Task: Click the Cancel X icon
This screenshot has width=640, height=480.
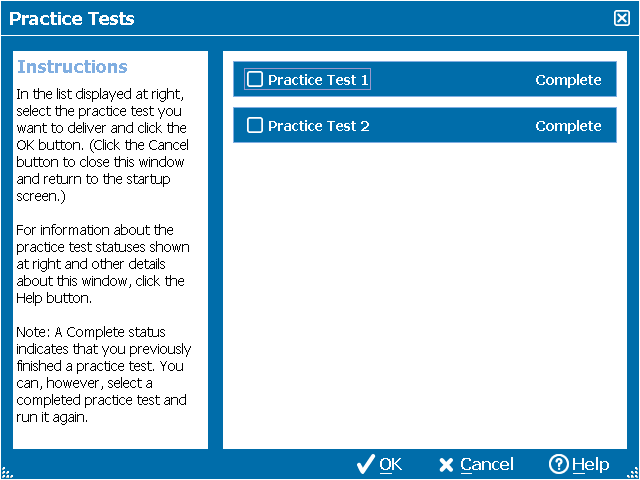Action: [x=446, y=465]
